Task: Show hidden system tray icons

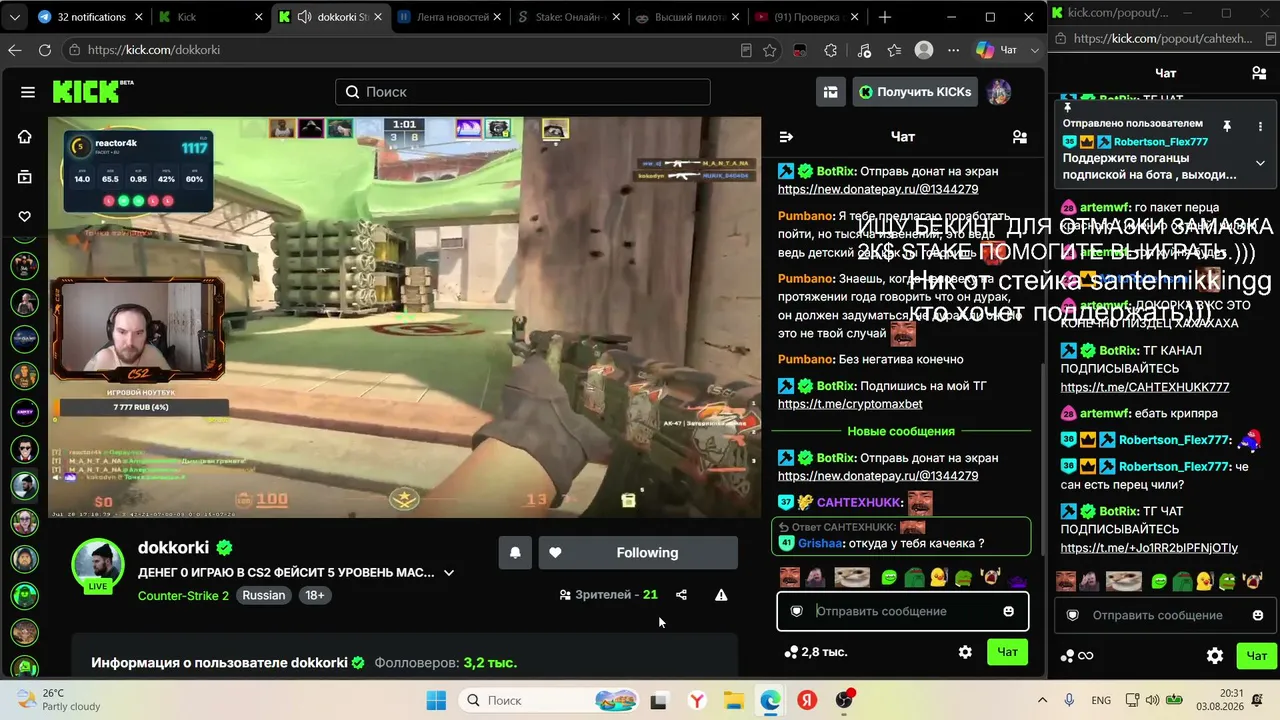Action: point(1042,700)
